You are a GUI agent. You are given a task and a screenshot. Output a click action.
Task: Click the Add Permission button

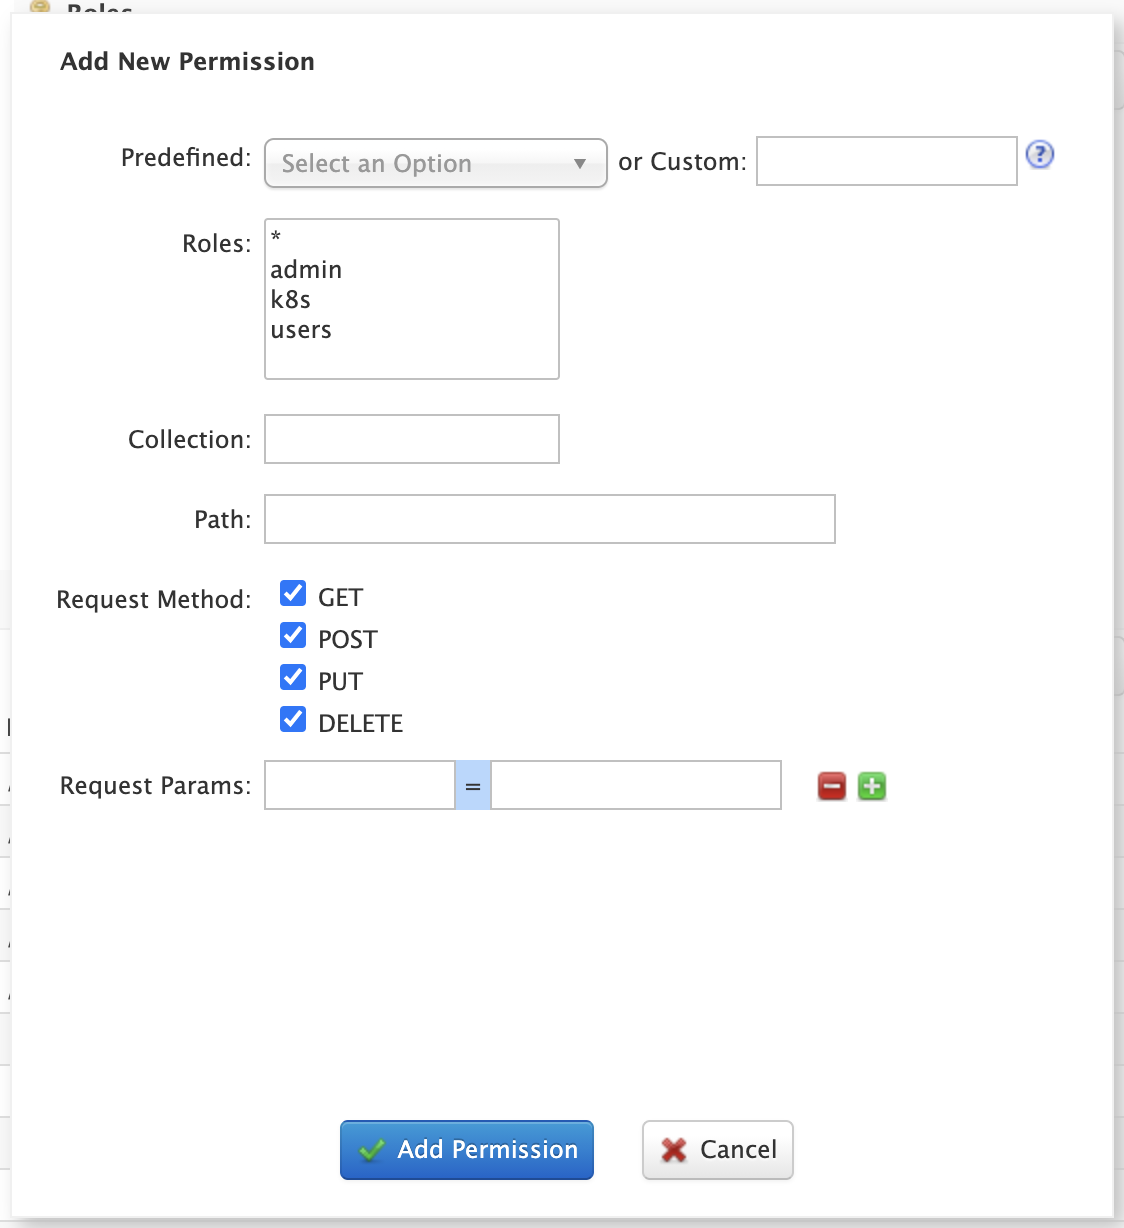point(467,1150)
